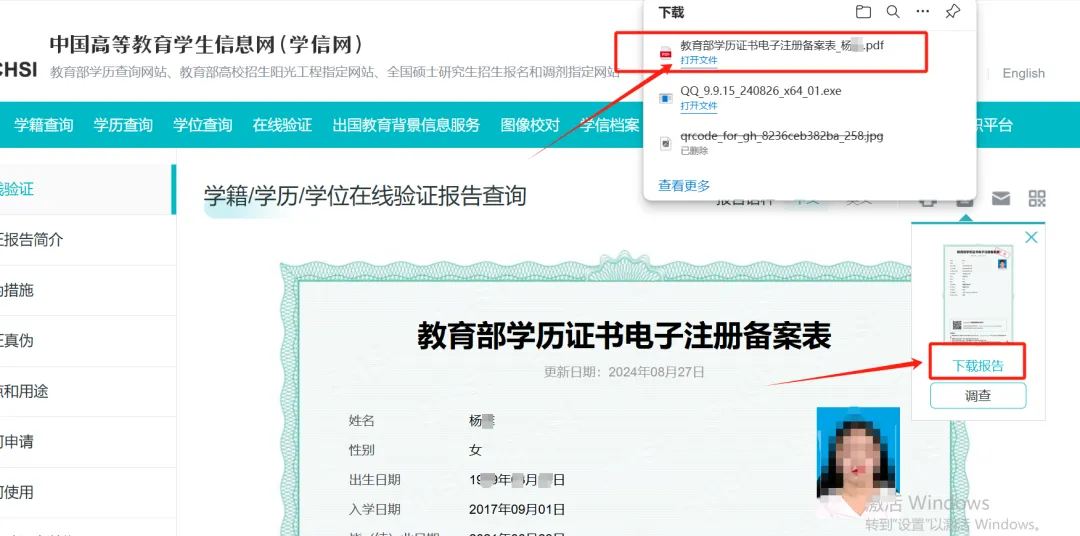Open file link under the PDF download
The height and width of the screenshot is (536, 1080).
click(x=699, y=61)
